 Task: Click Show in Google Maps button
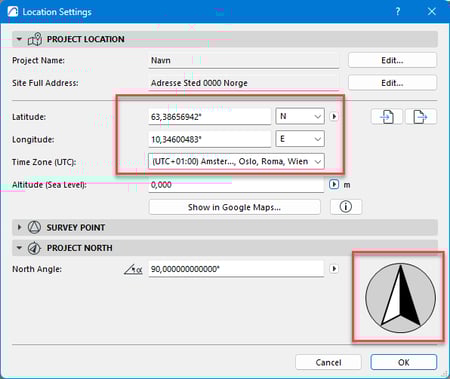pyautogui.click(x=235, y=207)
